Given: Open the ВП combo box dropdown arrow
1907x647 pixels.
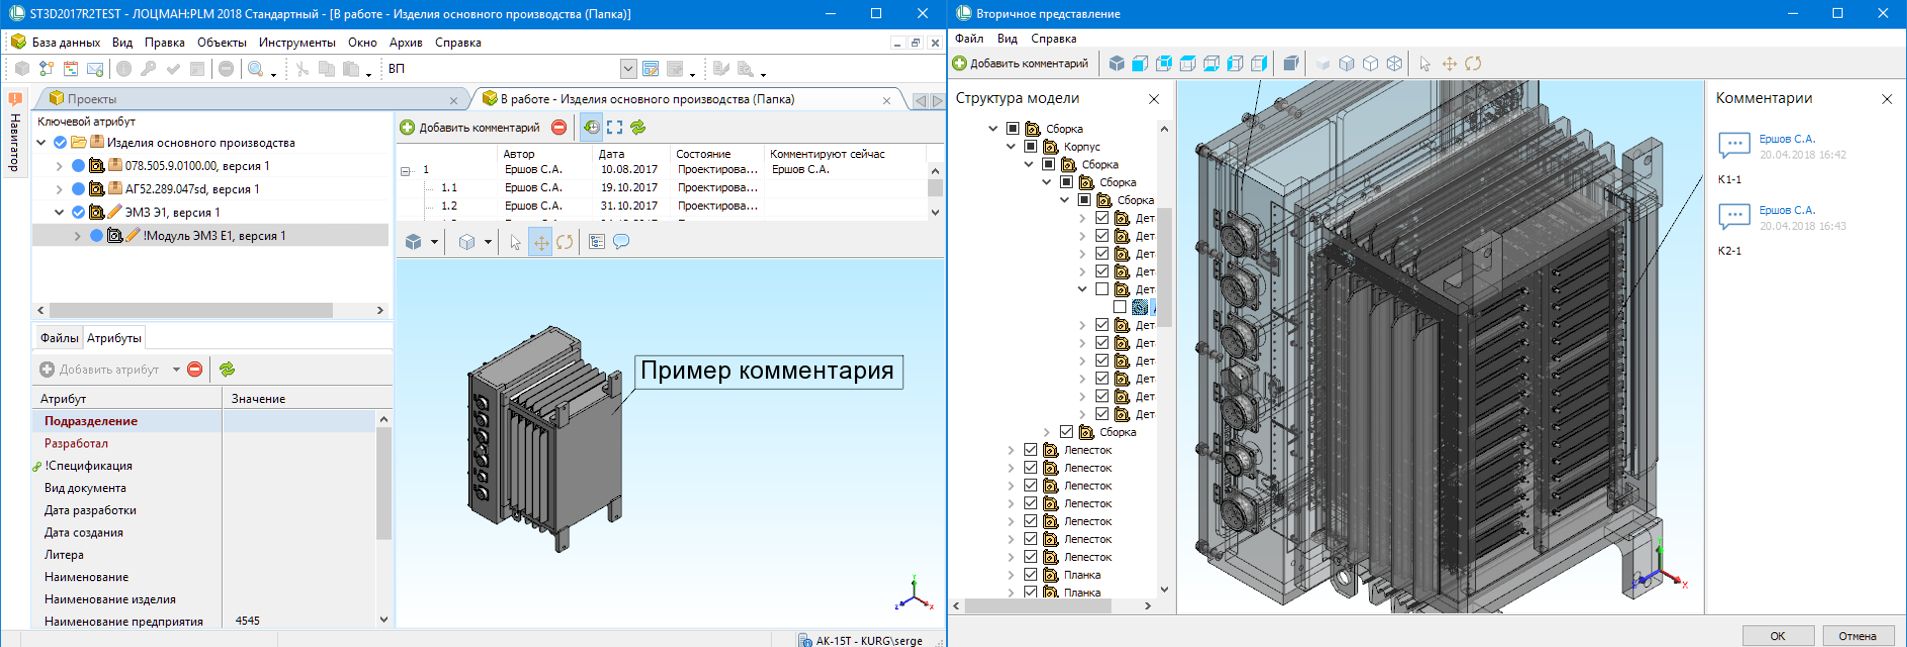Looking at the screenshot, I should coord(627,69).
